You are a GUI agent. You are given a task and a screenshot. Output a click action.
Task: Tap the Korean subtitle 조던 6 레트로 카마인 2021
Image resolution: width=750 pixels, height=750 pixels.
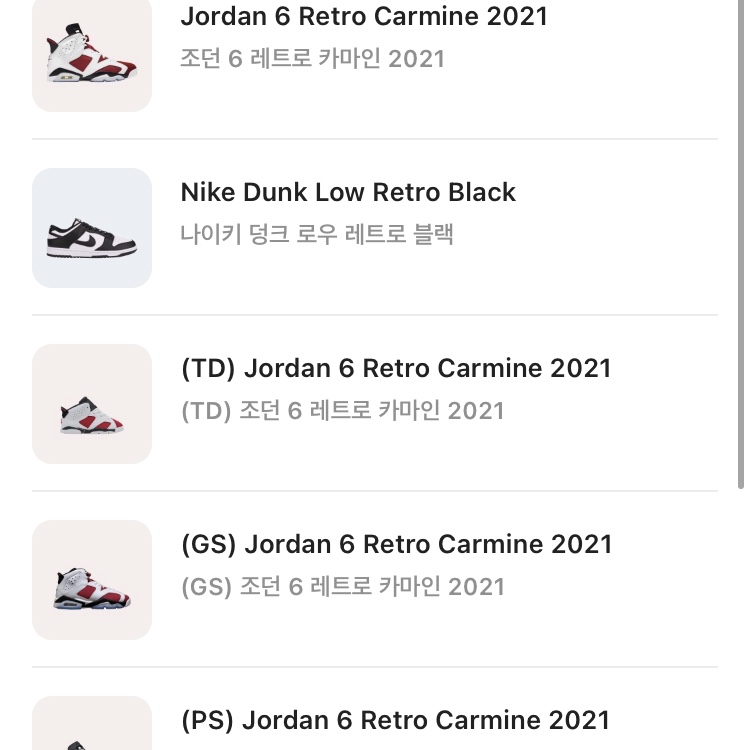[x=312, y=58]
